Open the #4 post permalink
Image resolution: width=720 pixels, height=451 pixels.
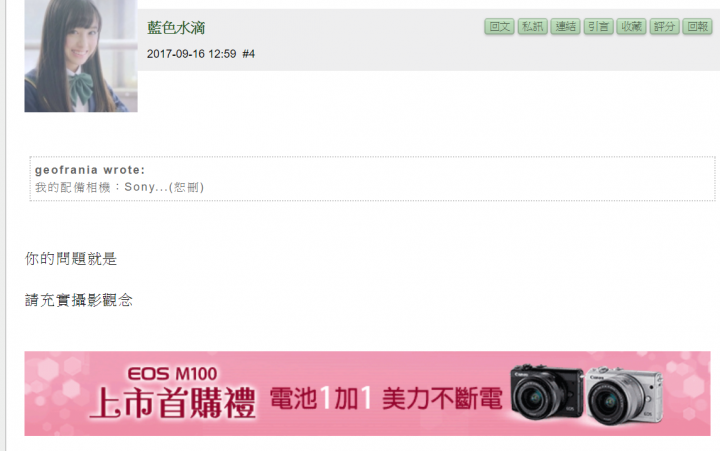point(248,54)
